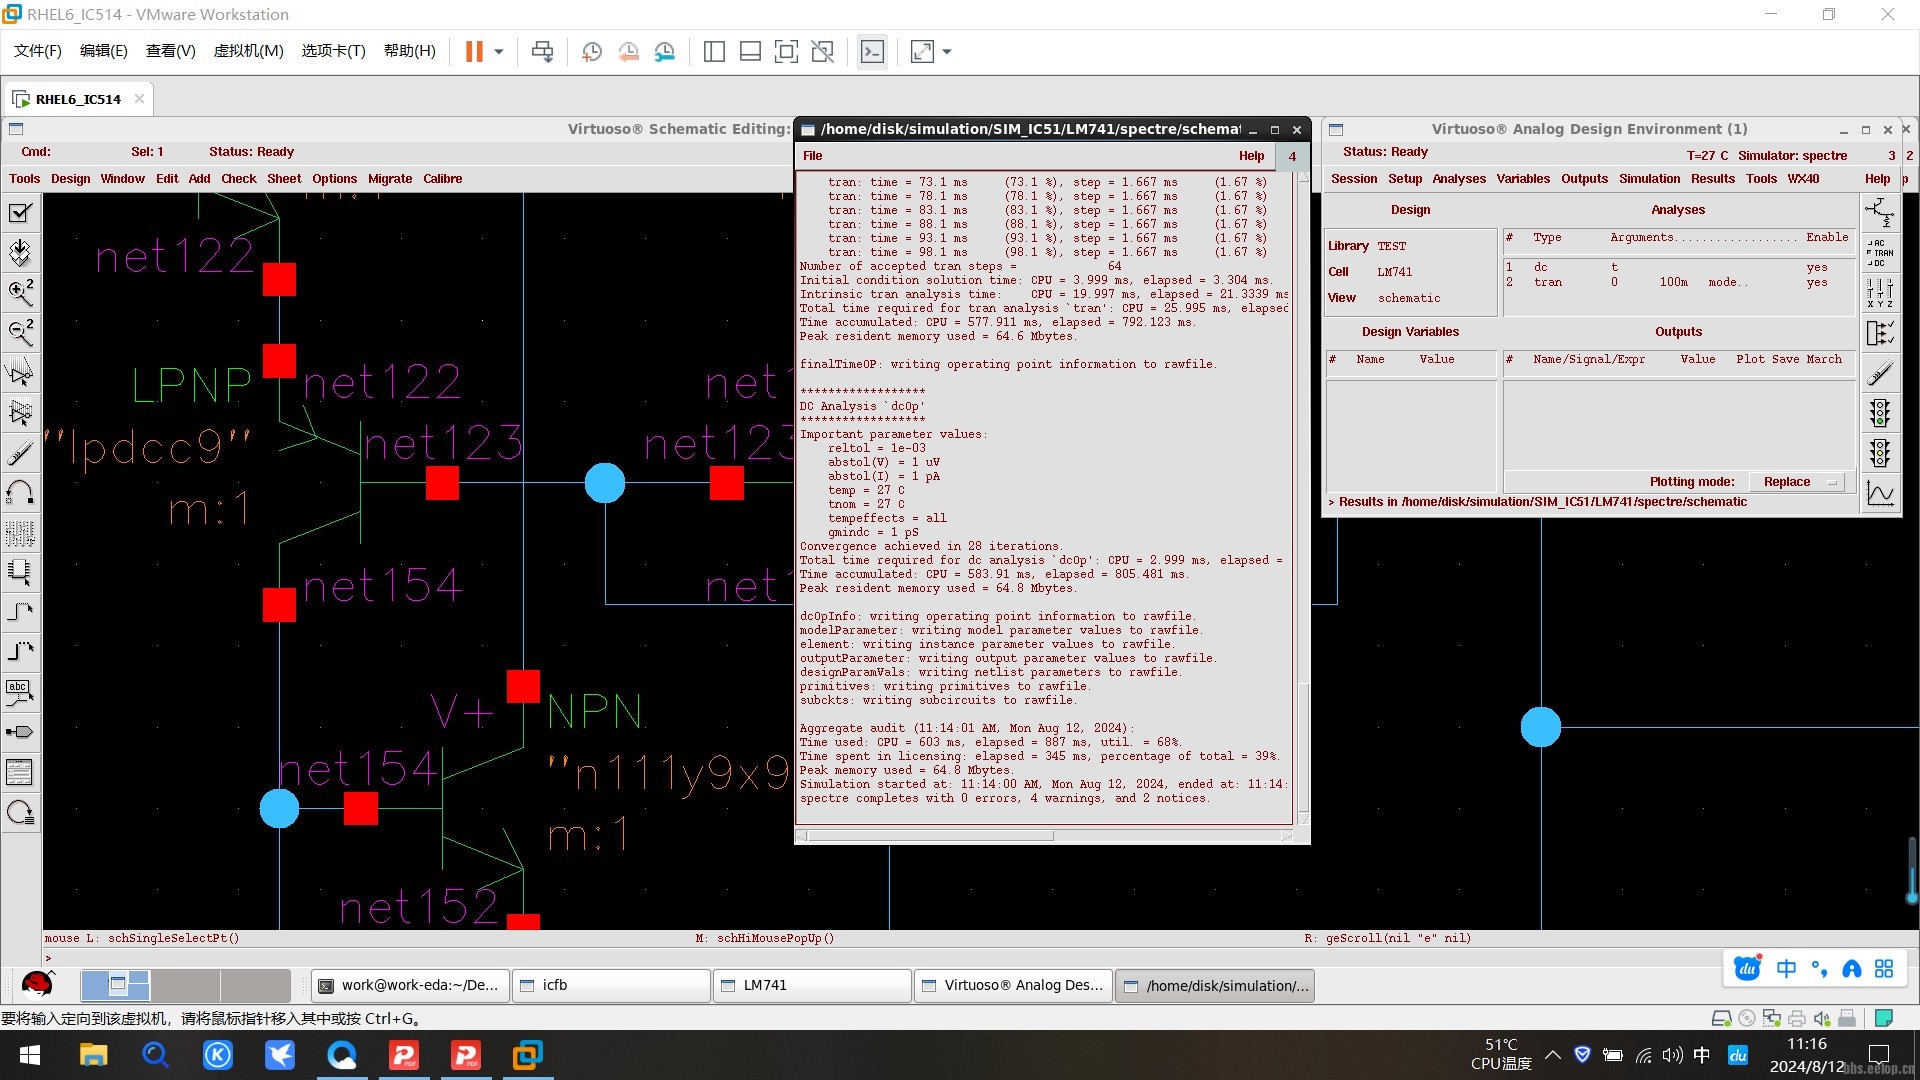The height and width of the screenshot is (1080, 1920).
Task: Click the Delete tool in schematic toolbar
Action: tap(20, 453)
